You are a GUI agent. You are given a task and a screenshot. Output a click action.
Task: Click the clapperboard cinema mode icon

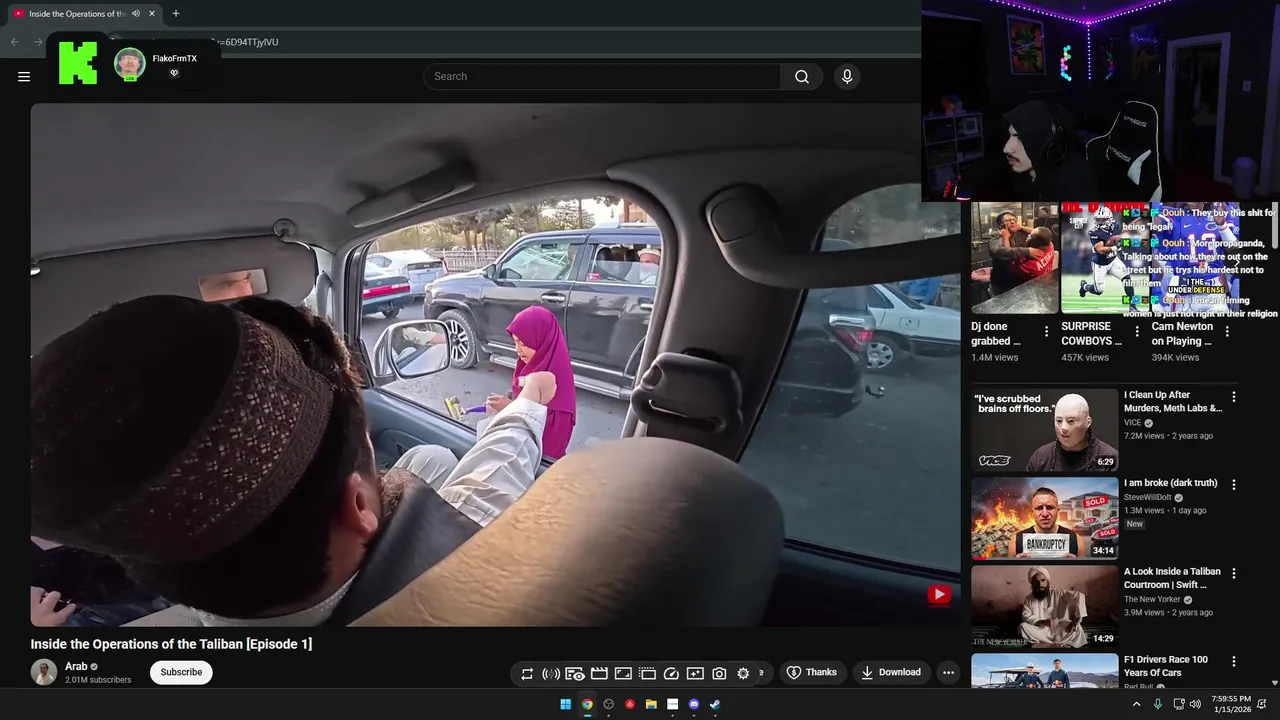click(x=599, y=674)
